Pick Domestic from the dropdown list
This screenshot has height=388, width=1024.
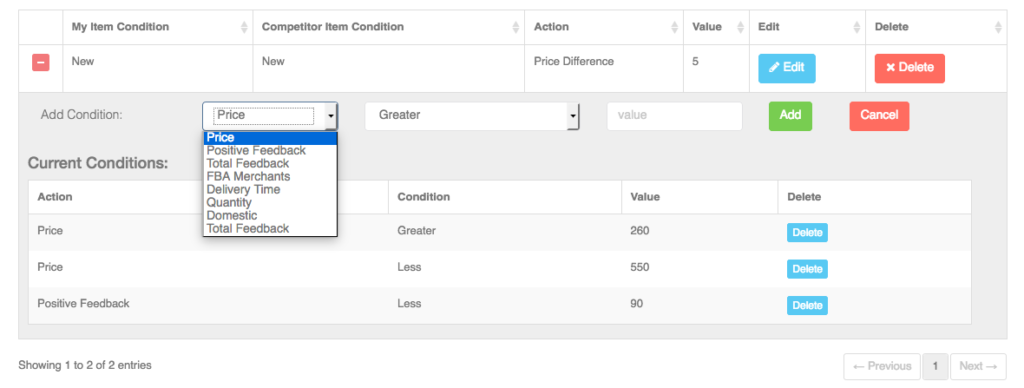pos(270,216)
